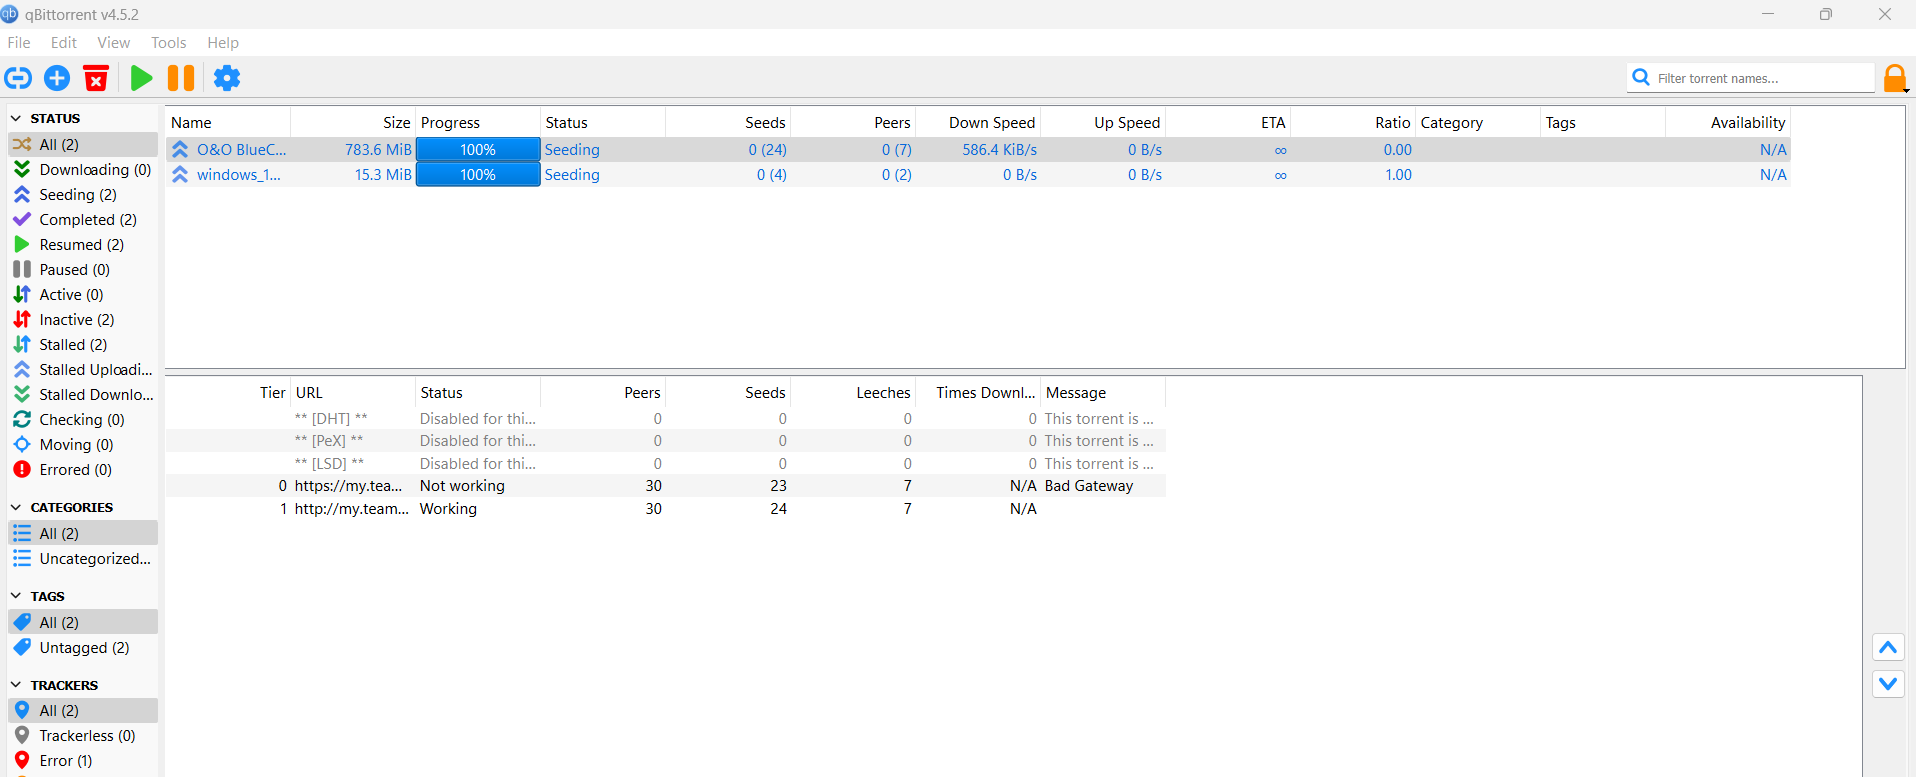Screen dimensions: 1916x777
Task: Select the Paused (0) status filter
Action: click(83, 270)
